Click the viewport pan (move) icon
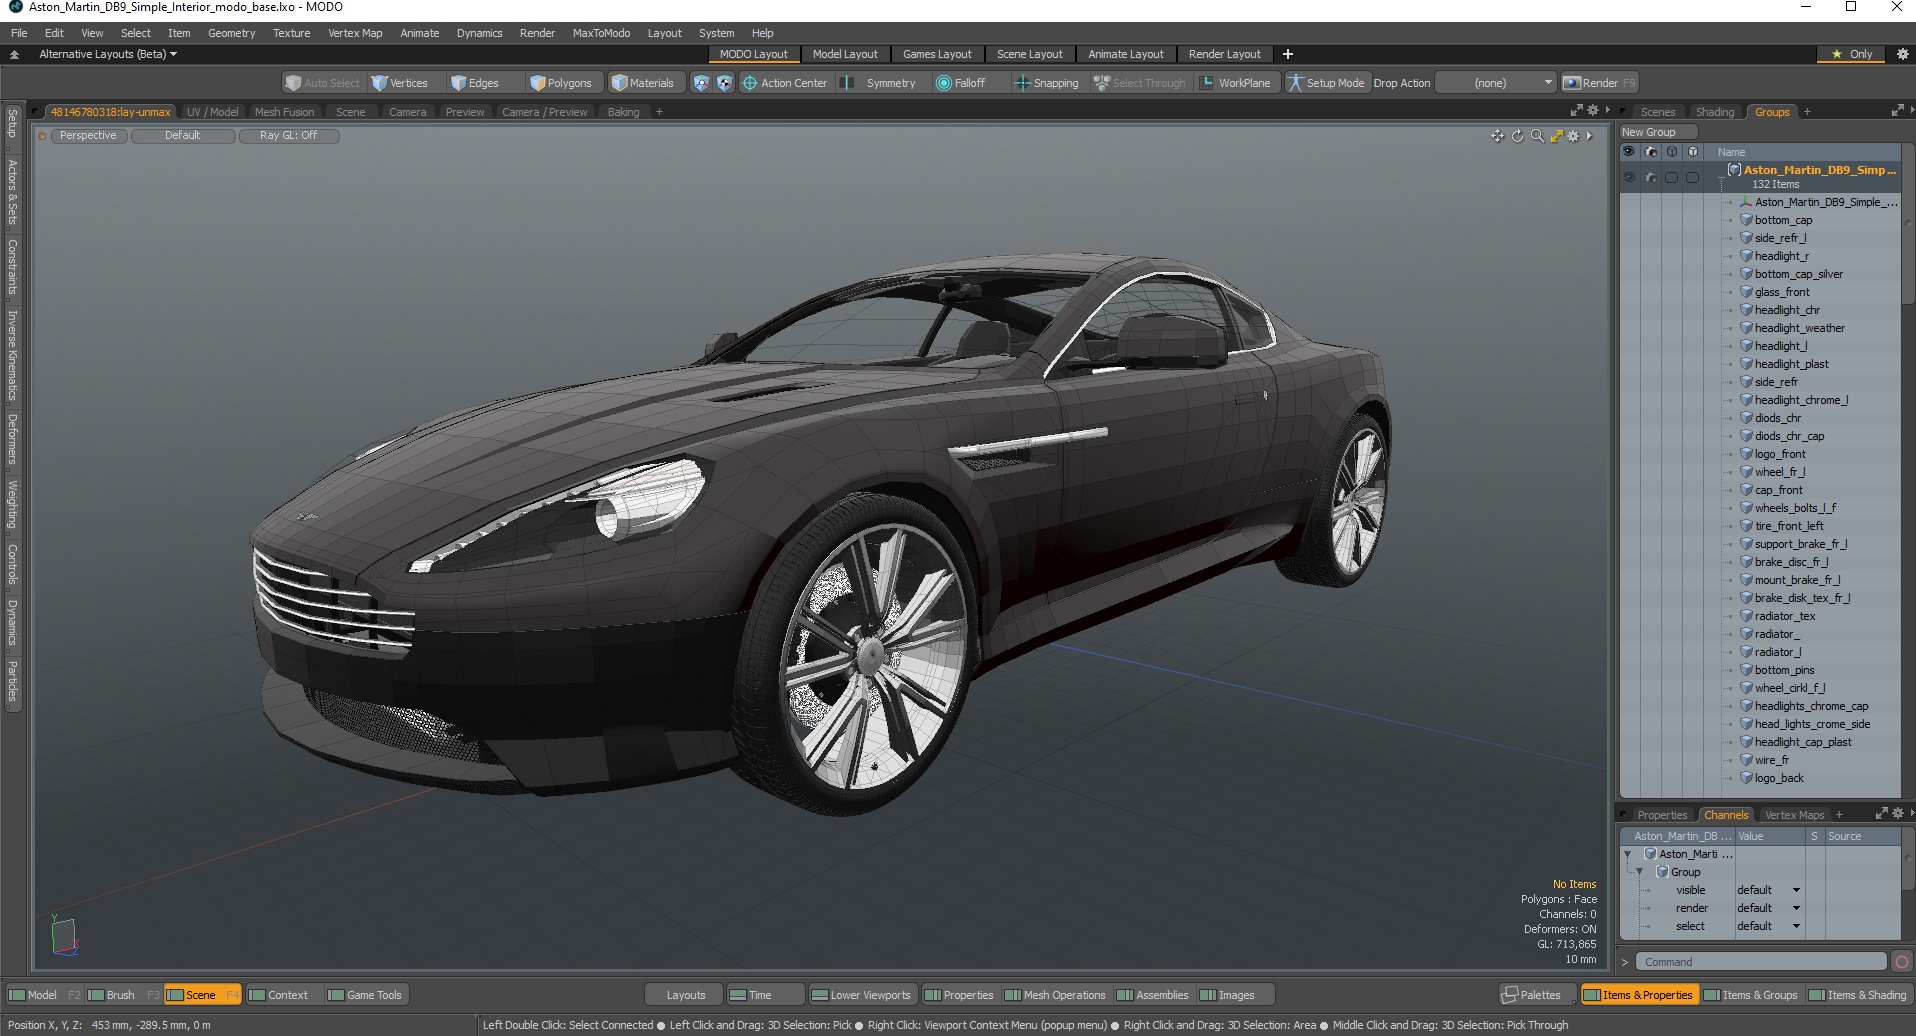Screen dimensions: 1916x1036 pyautogui.click(x=1497, y=136)
